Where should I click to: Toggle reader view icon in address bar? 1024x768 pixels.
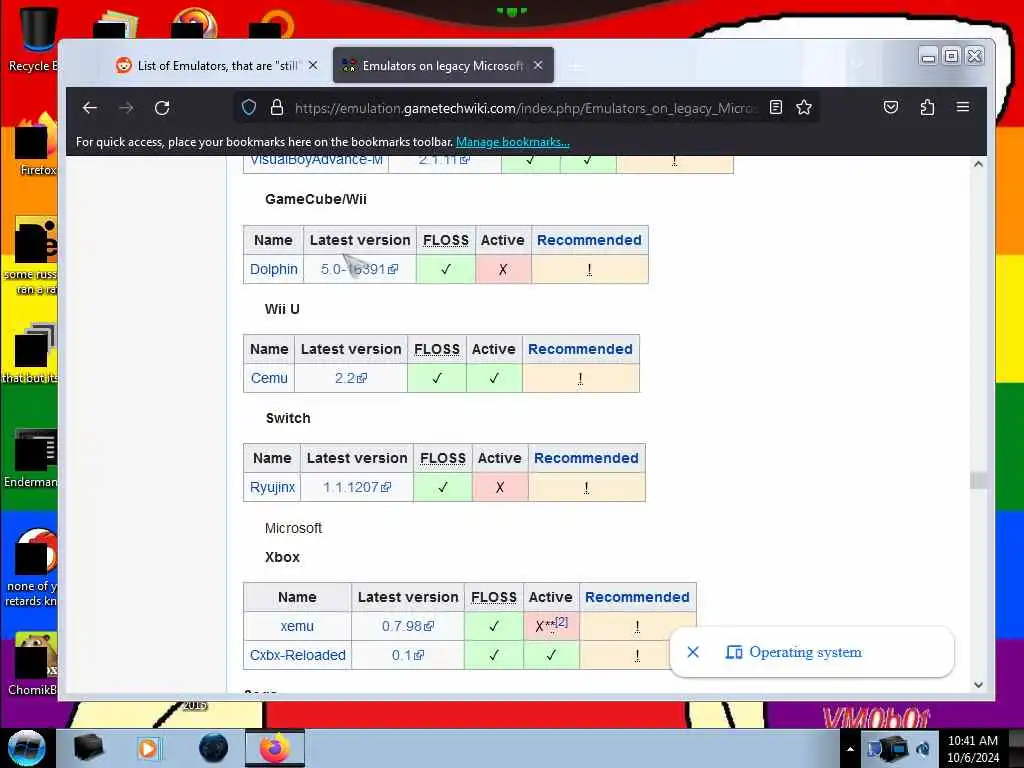[776, 107]
